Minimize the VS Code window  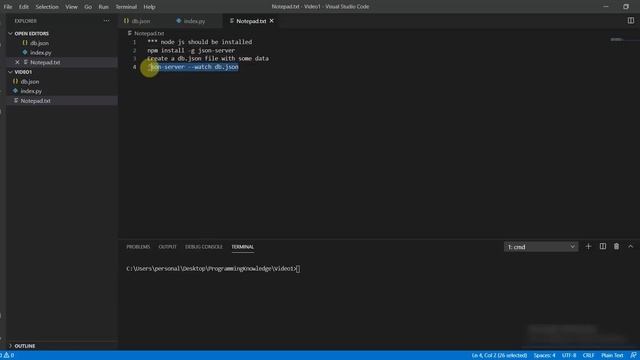coord(606,7)
